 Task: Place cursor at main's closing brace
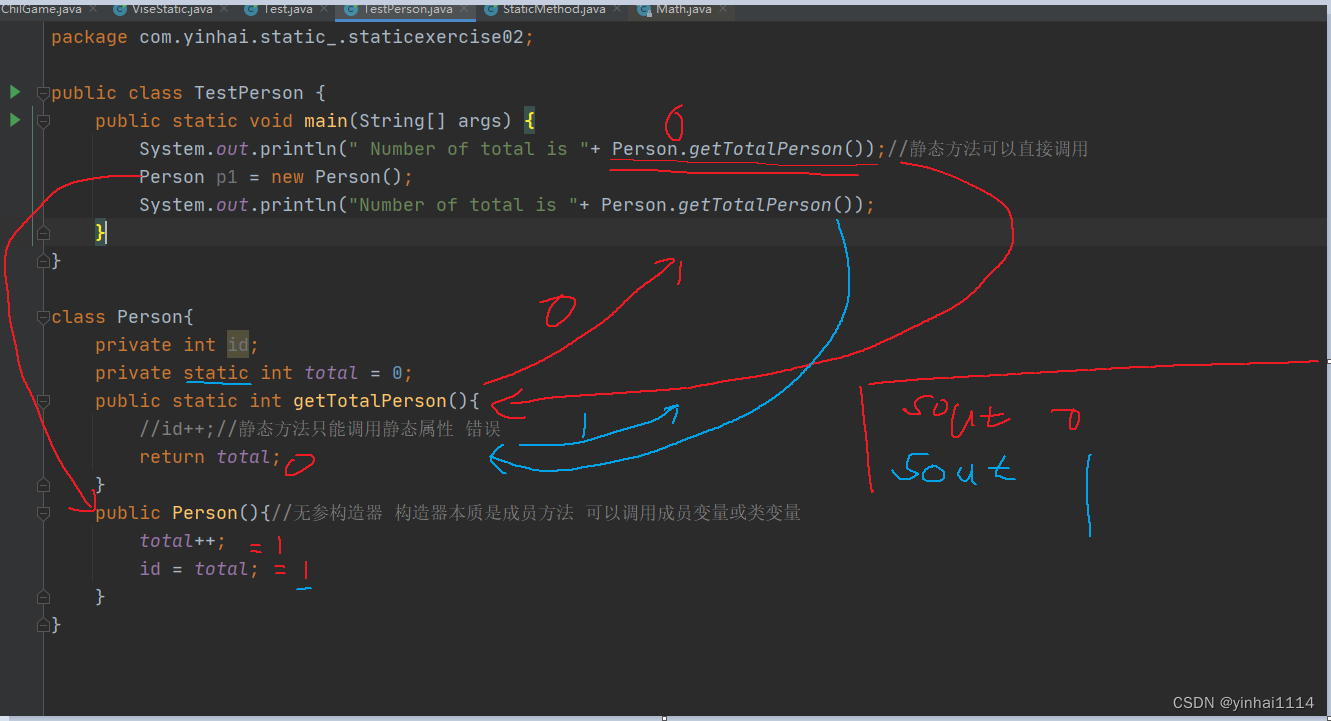[100, 233]
